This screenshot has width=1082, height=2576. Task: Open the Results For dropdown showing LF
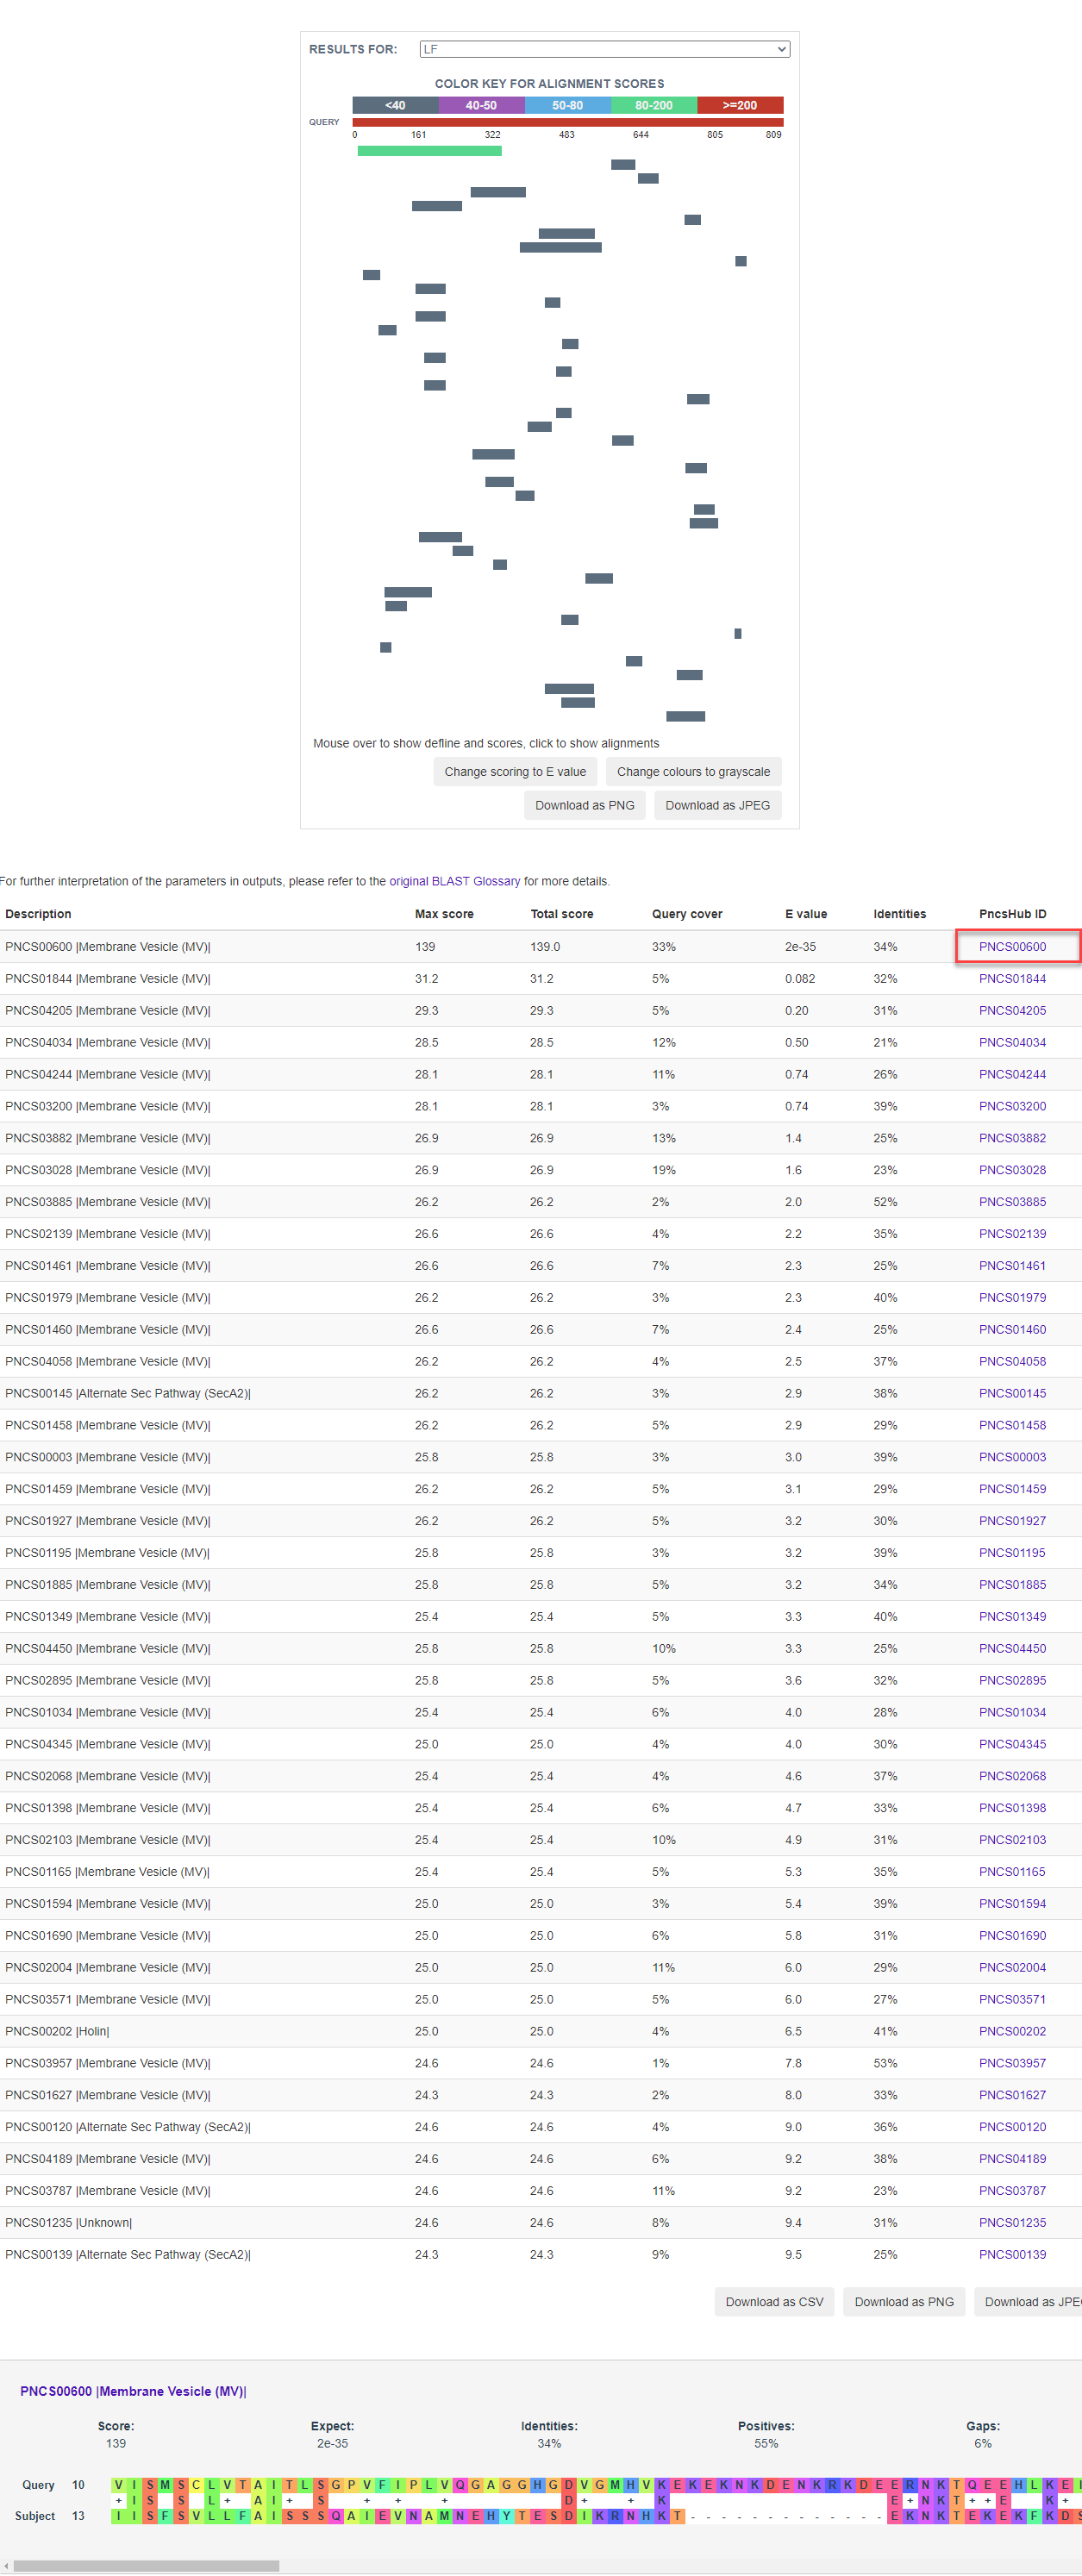[604, 49]
